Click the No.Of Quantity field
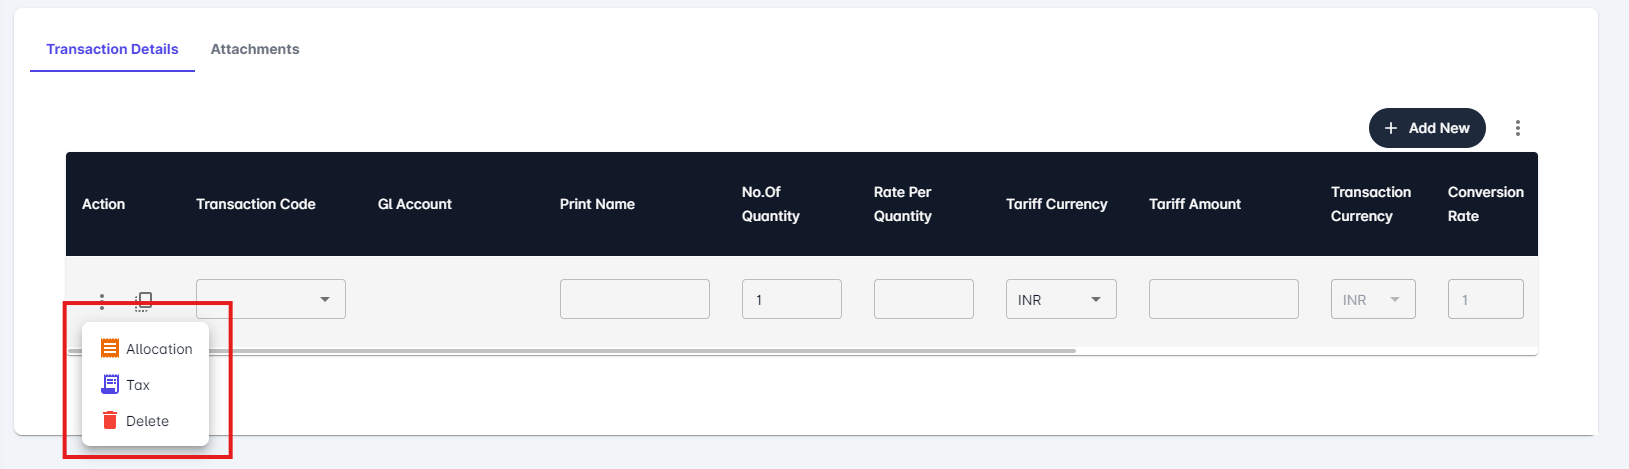The height and width of the screenshot is (469, 1629). (x=792, y=299)
